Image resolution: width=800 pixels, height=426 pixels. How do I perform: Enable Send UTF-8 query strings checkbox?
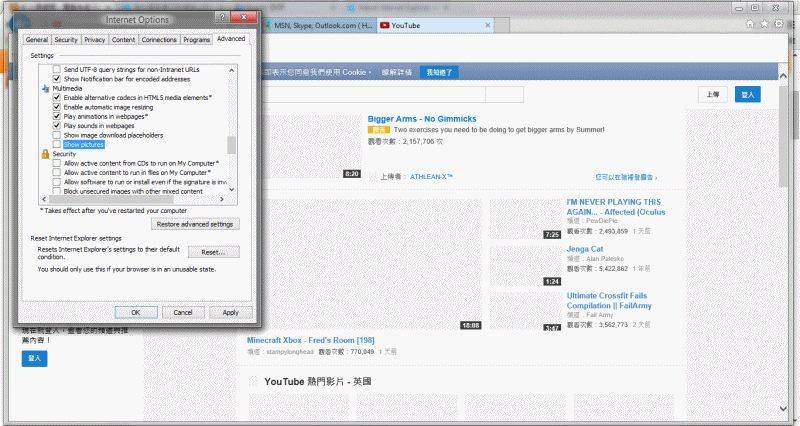pos(57,69)
